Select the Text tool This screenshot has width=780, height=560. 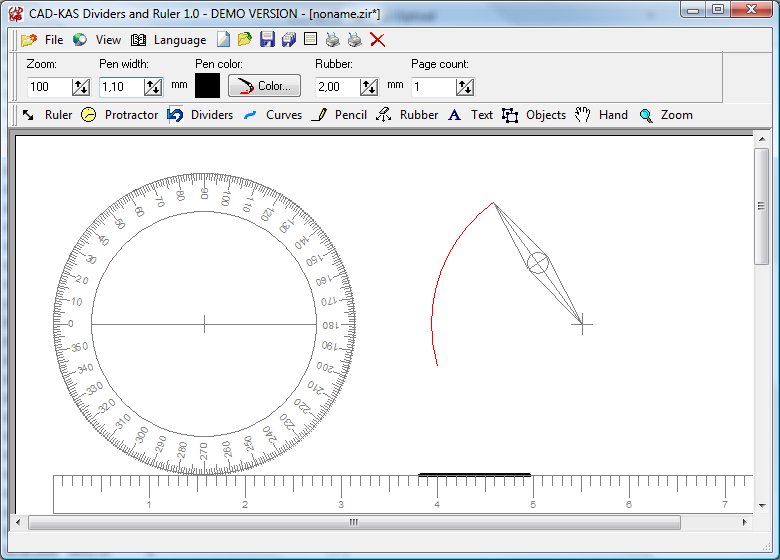coord(470,115)
